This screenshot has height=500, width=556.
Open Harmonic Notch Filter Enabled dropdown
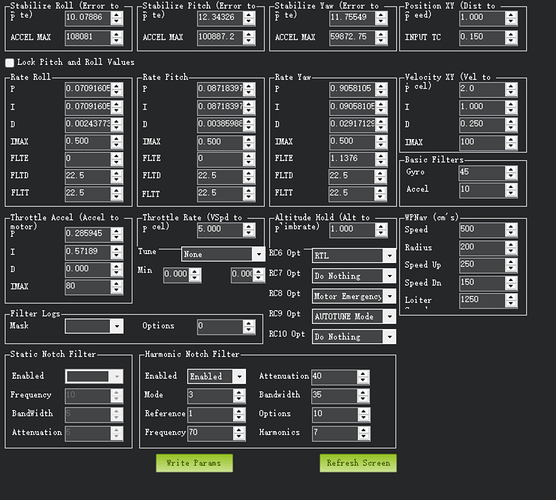click(x=216, y=376)
